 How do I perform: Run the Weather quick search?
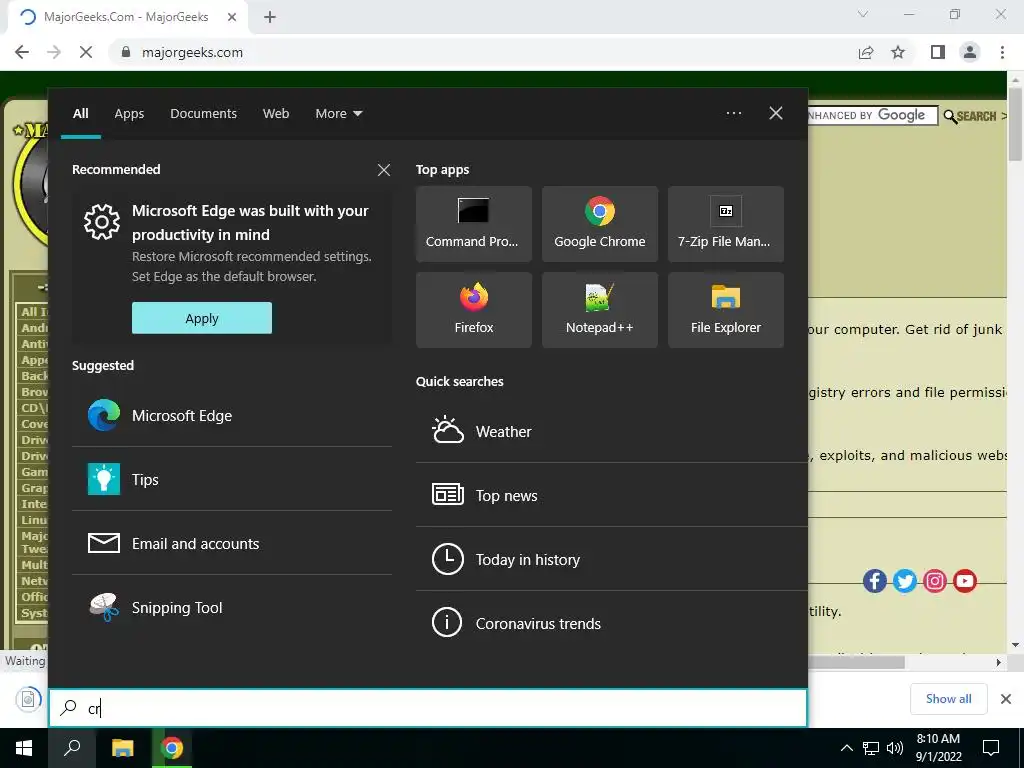[x=611, y=431]
